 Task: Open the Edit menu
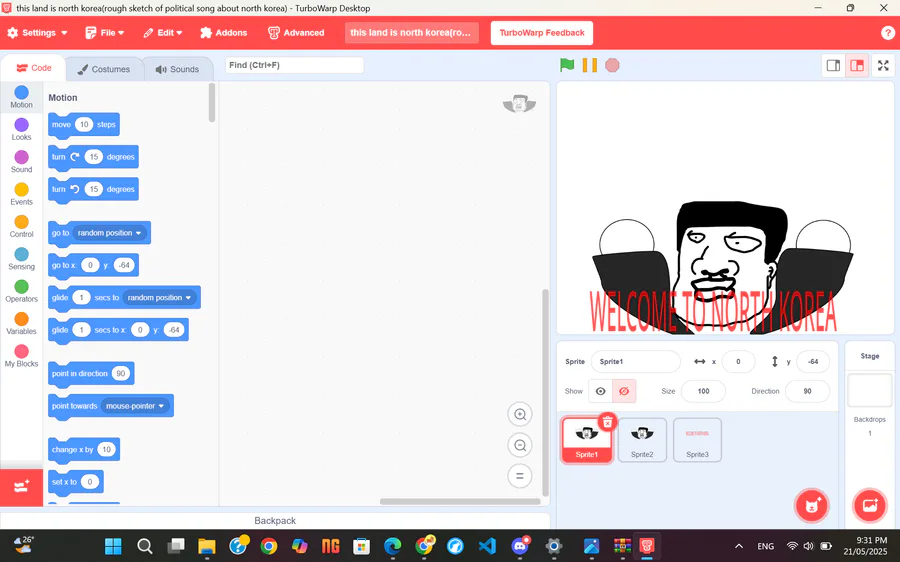[x=163, y=33]
